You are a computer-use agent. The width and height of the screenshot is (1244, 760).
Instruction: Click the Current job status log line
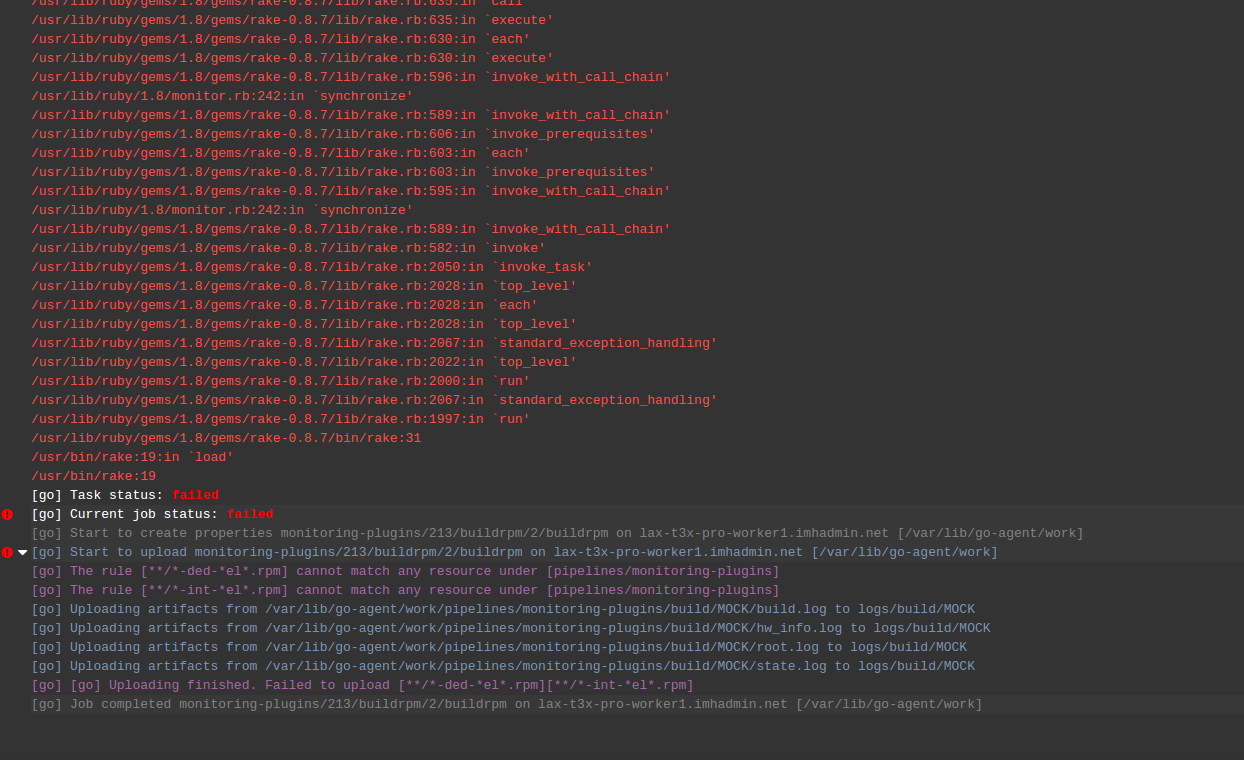click(152, 514)
